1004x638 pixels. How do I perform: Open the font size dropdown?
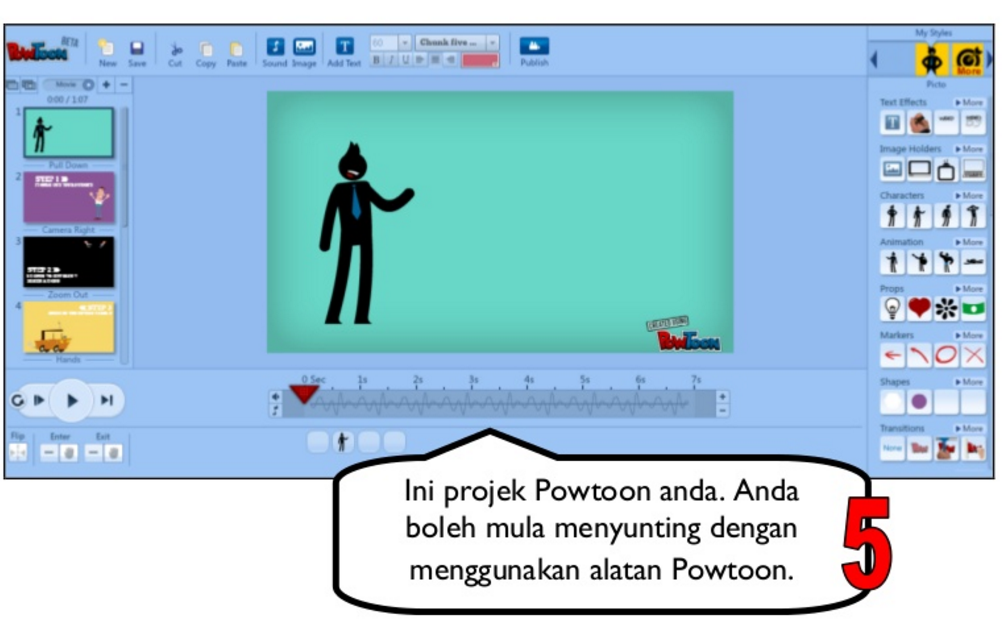coord(404,42)
